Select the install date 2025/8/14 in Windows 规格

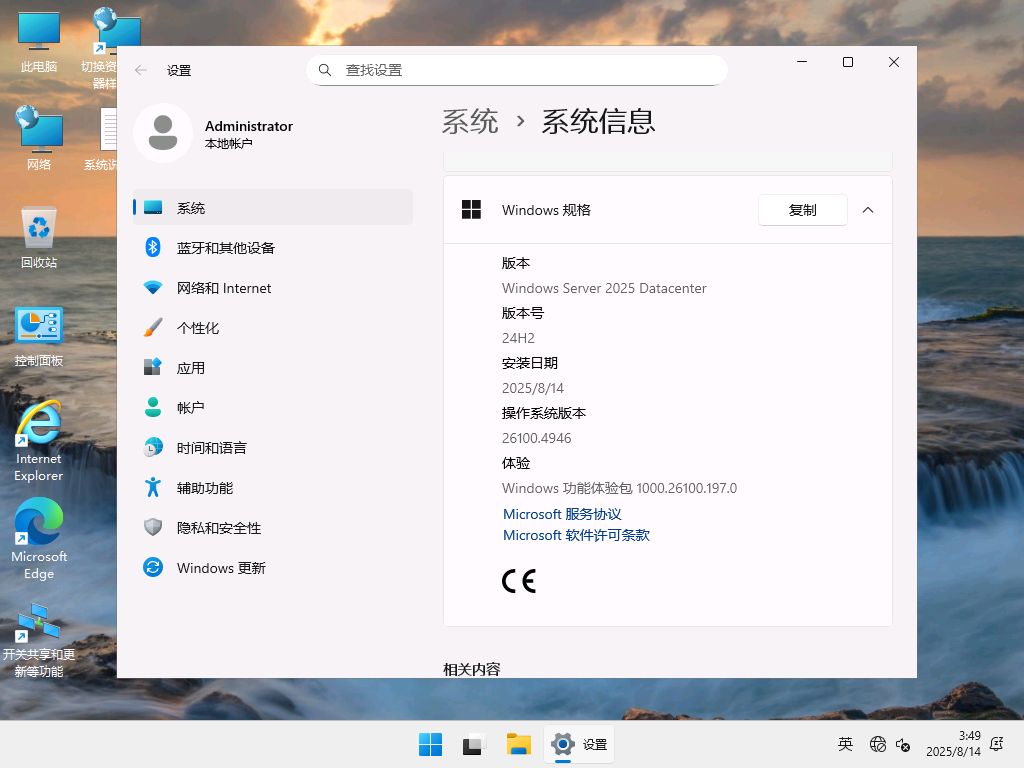(x=532, y=388)
